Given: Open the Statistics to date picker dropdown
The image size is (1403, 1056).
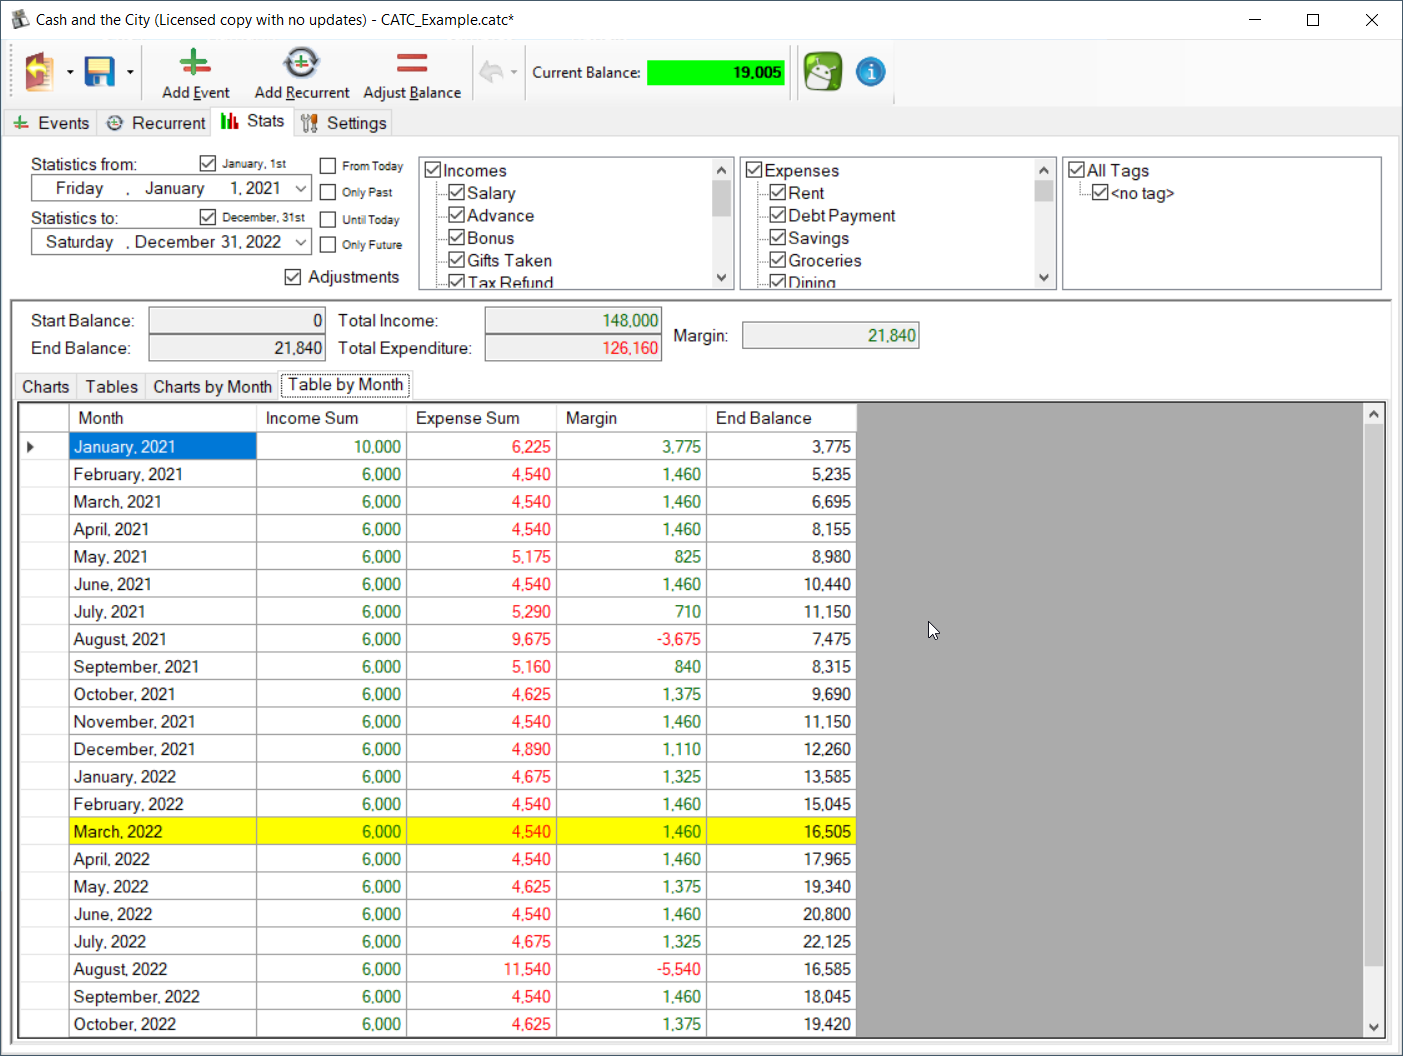Looking at the screenshot, I should pyautogui.click(x=300, y=242).
